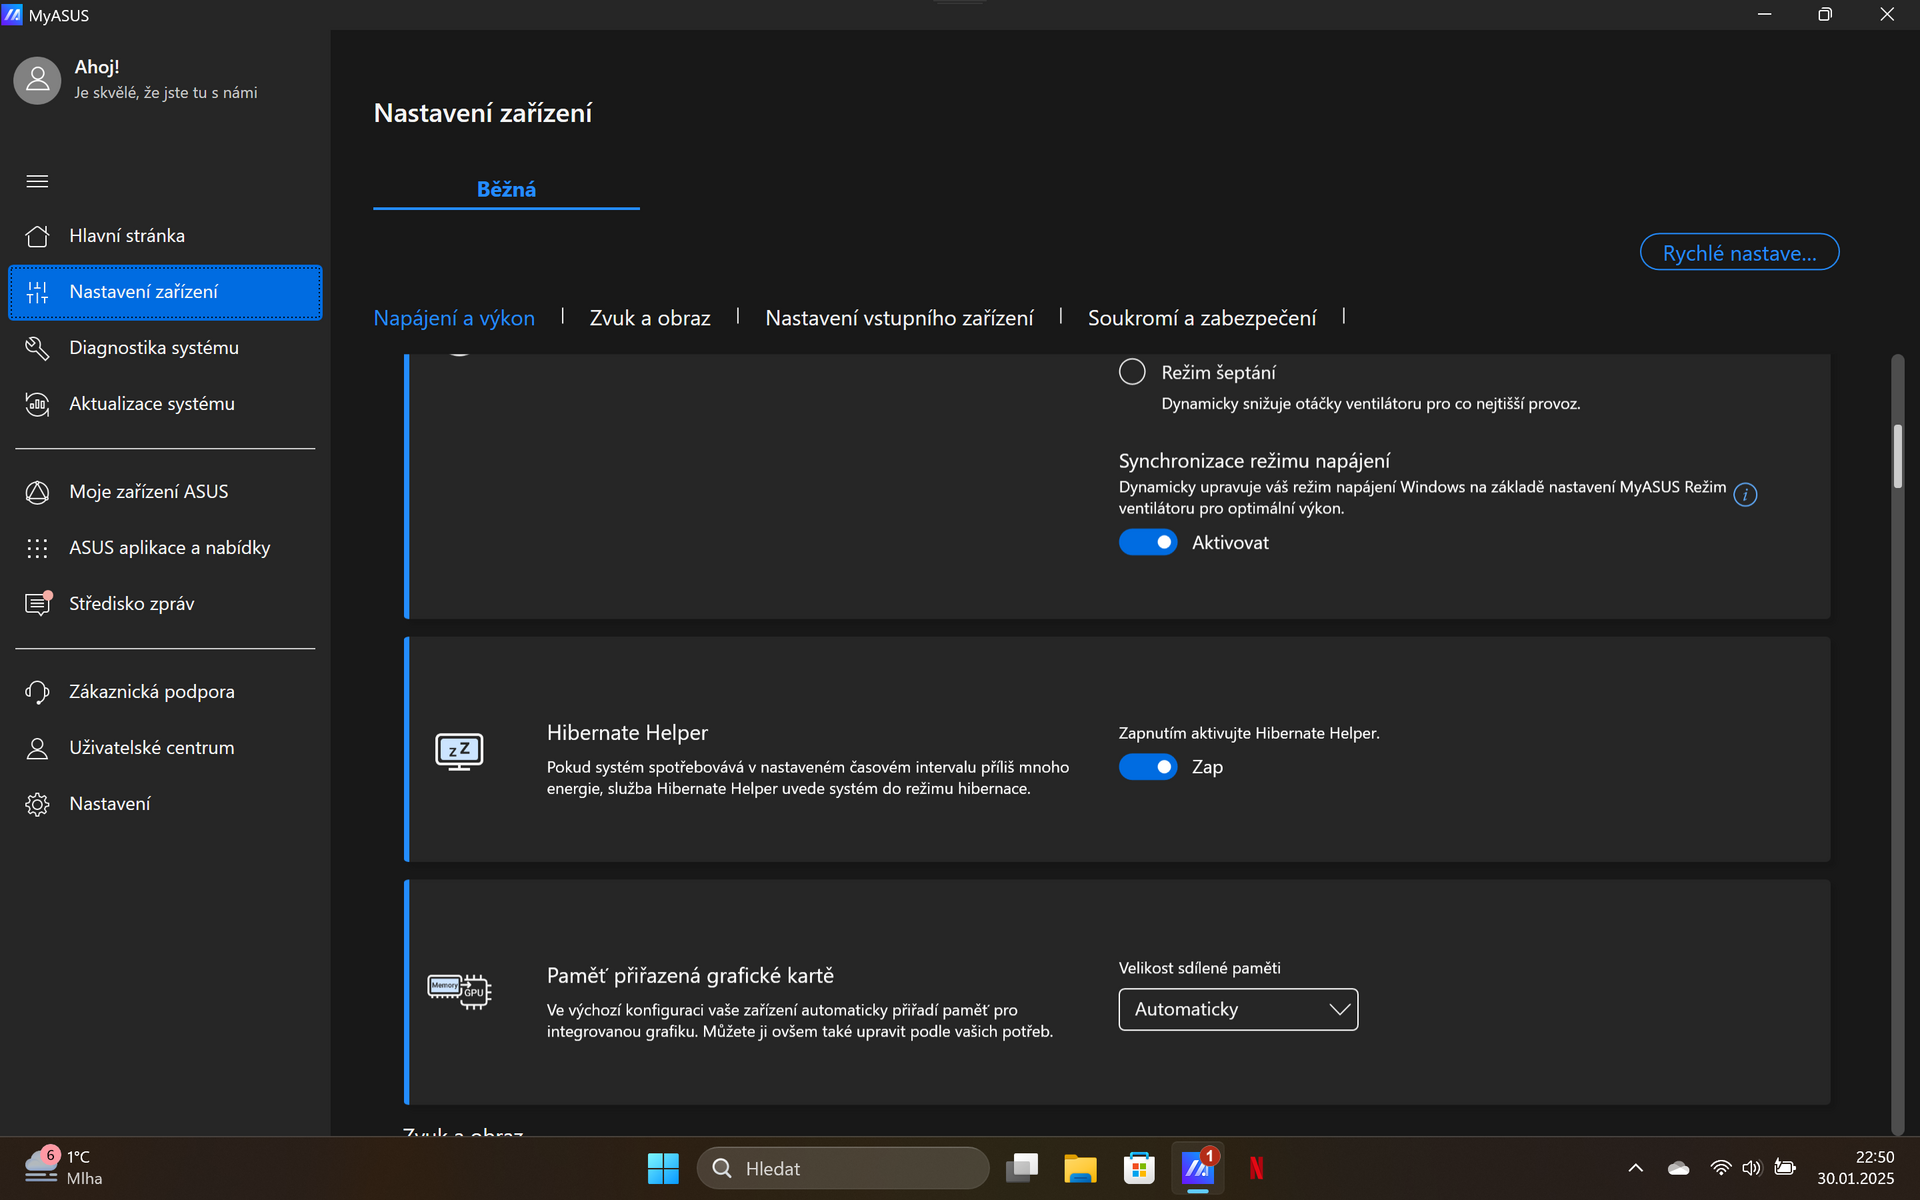Click the Hlavní stránka home icon
Image resolution: width=1920 pixels, height=1200 pixels.
(37, 236)
